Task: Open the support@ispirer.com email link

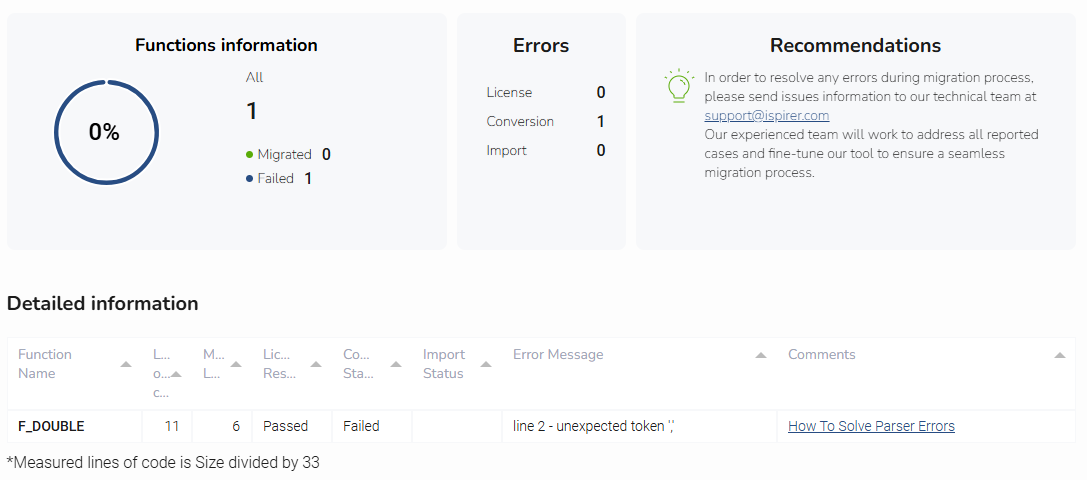Action: pos(766,116)
